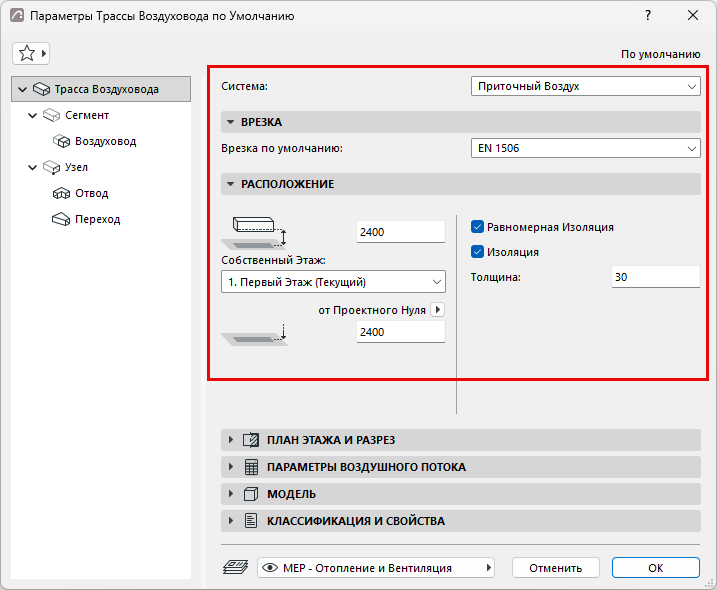Click the floor plan and section icon
This screenshot has height=590, width=717.
(x=251, y=440)
